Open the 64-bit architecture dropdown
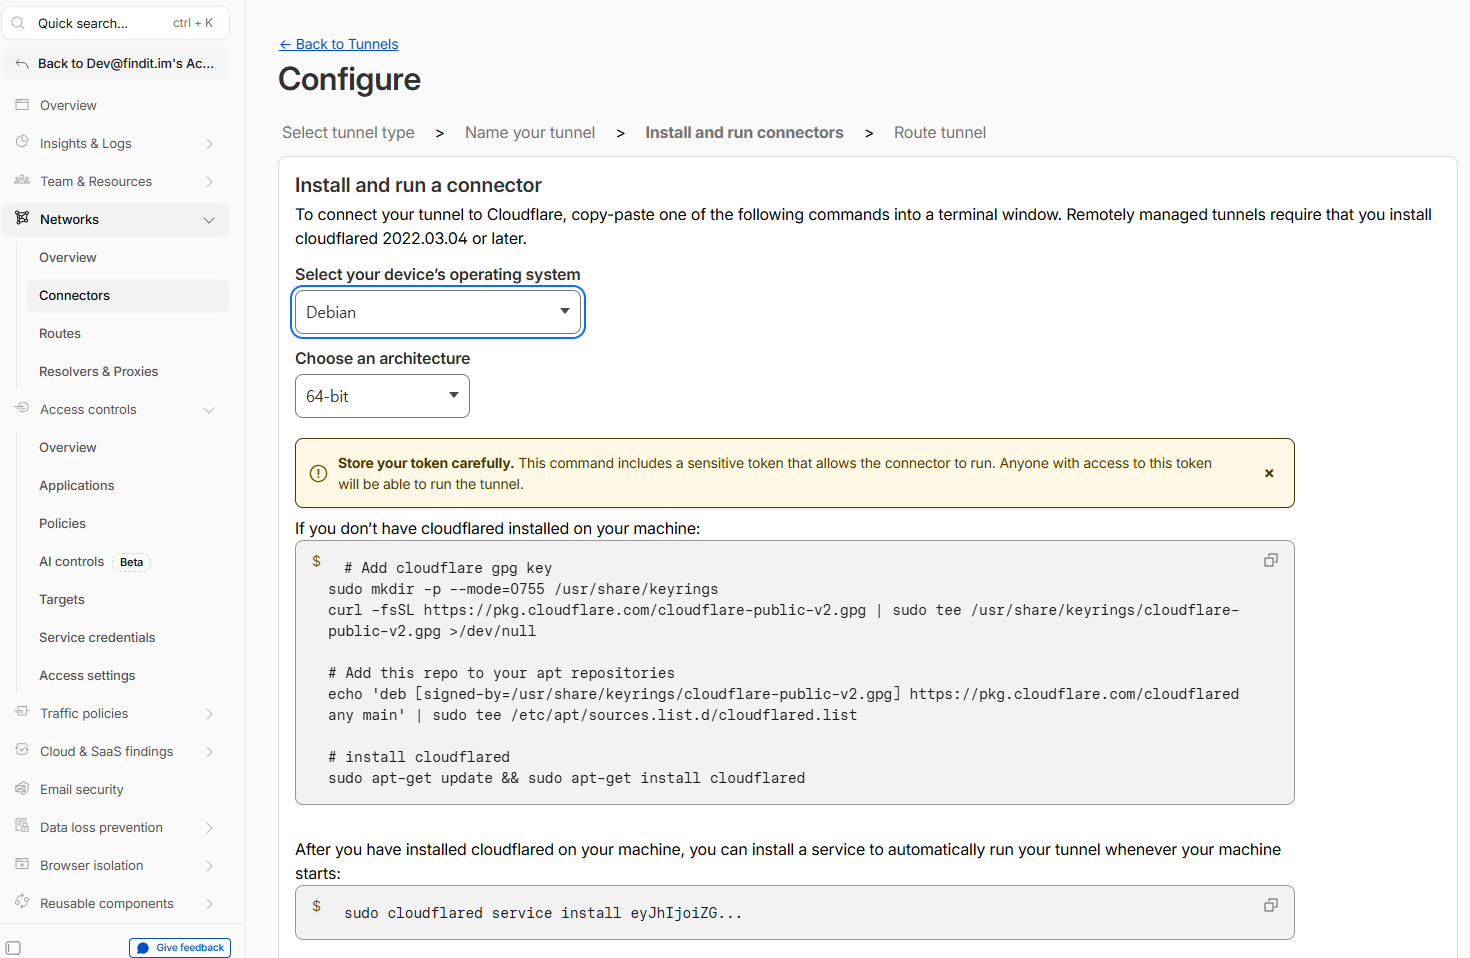Screen dimensions: 1470x958 tap(382, 396)
